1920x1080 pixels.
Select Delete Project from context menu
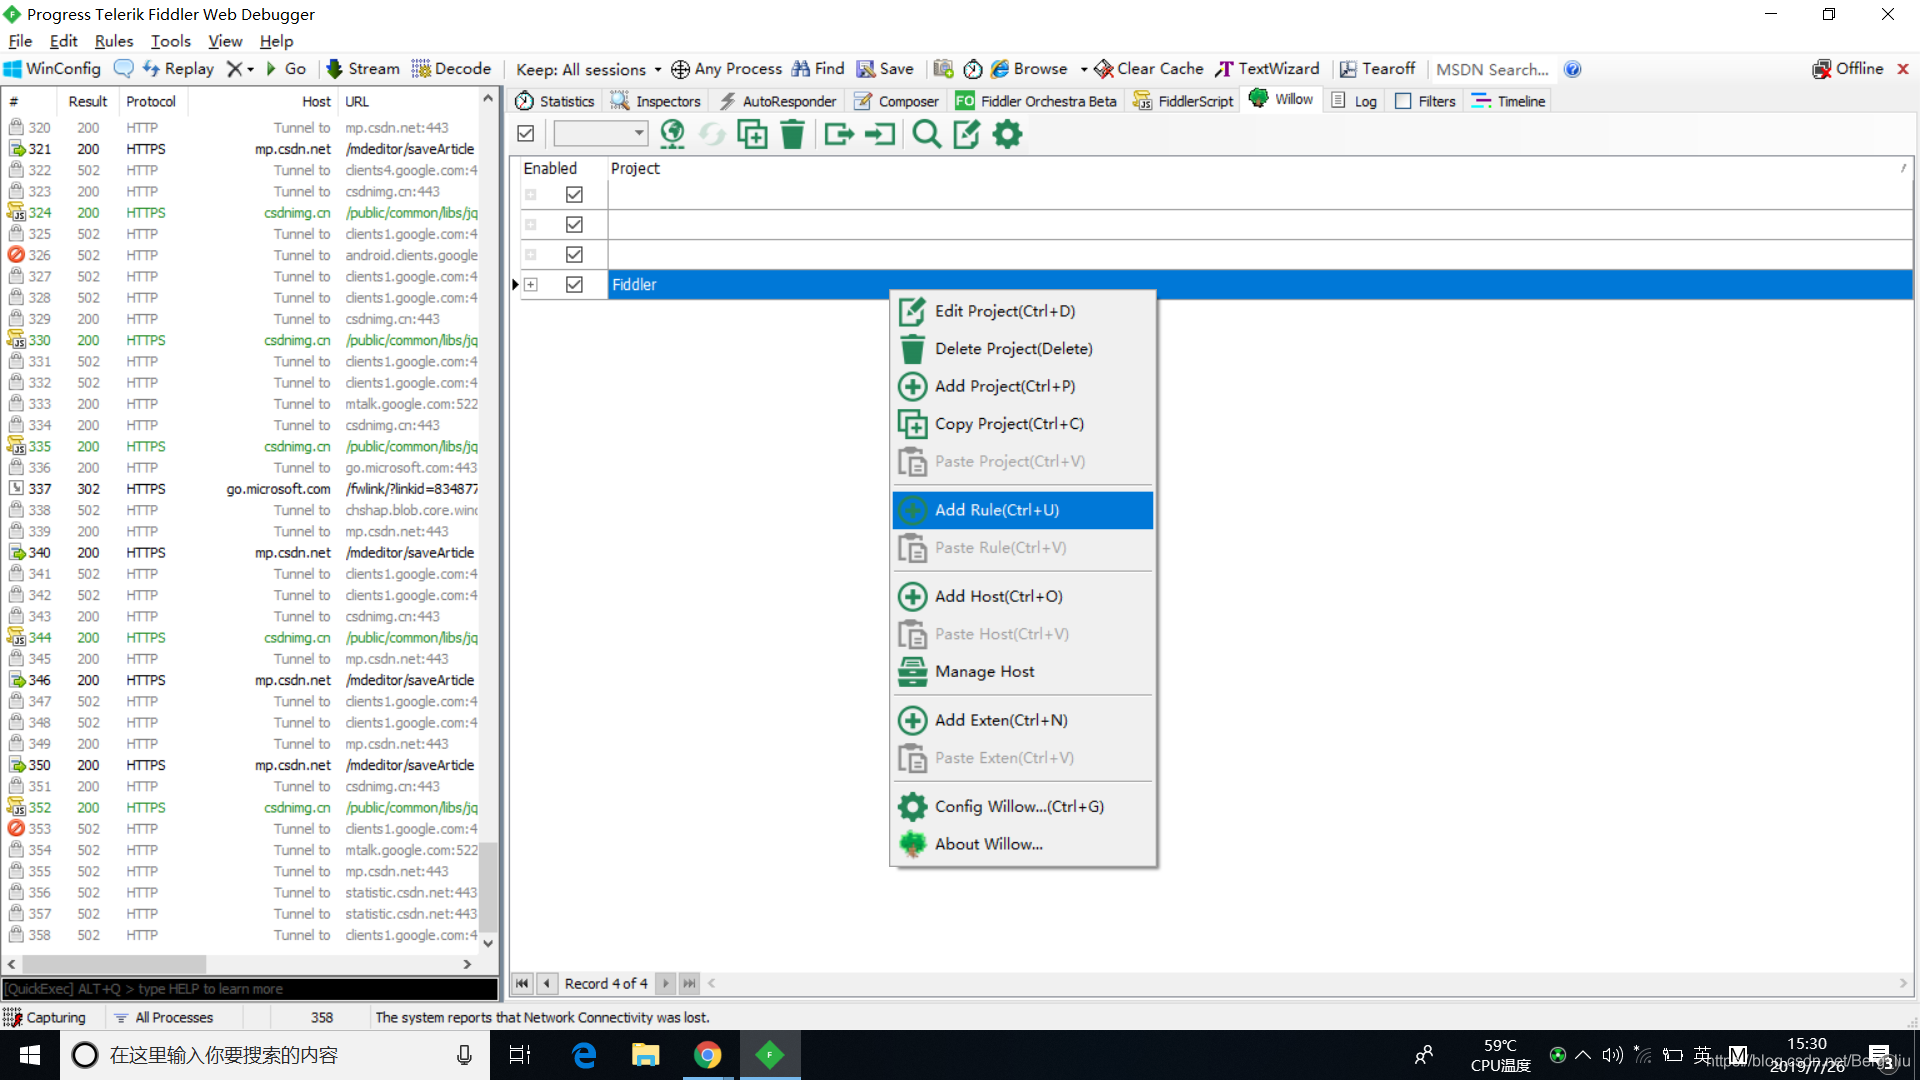[1023, 349]
